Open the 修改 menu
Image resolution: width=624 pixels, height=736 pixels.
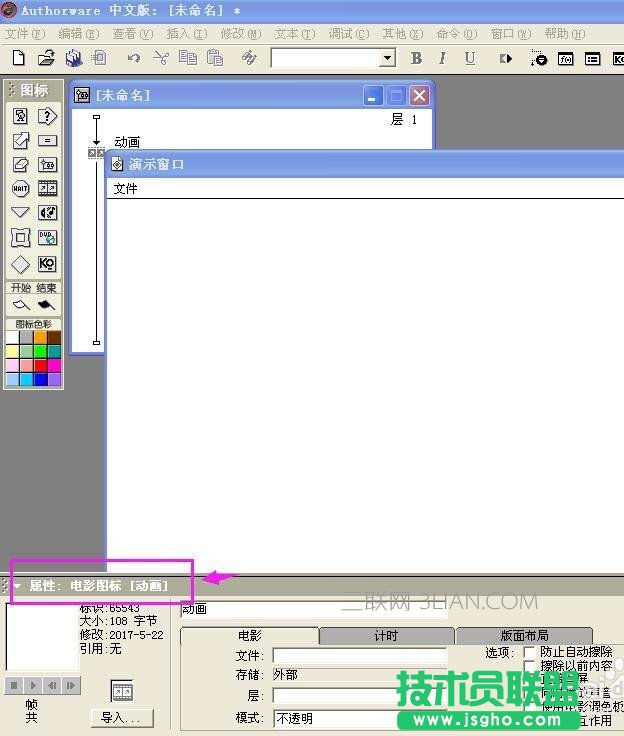[x=241, y=34]
